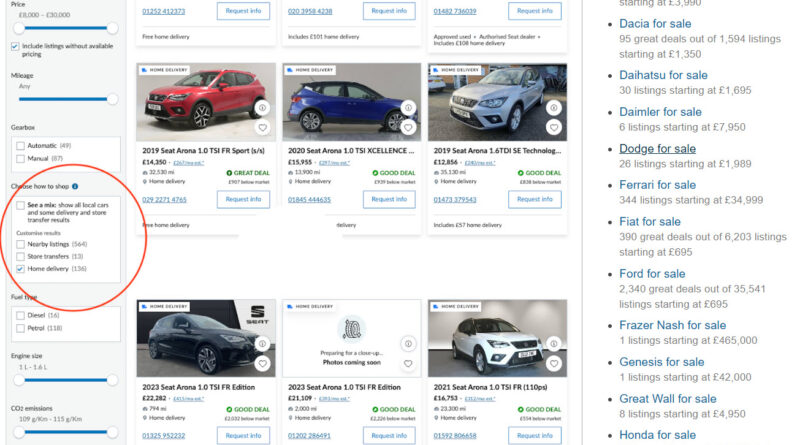This screenshot has height=445, width=800.
Task: Click the info icon beside 'Choose how to shop'
Action: coord(75,186)
